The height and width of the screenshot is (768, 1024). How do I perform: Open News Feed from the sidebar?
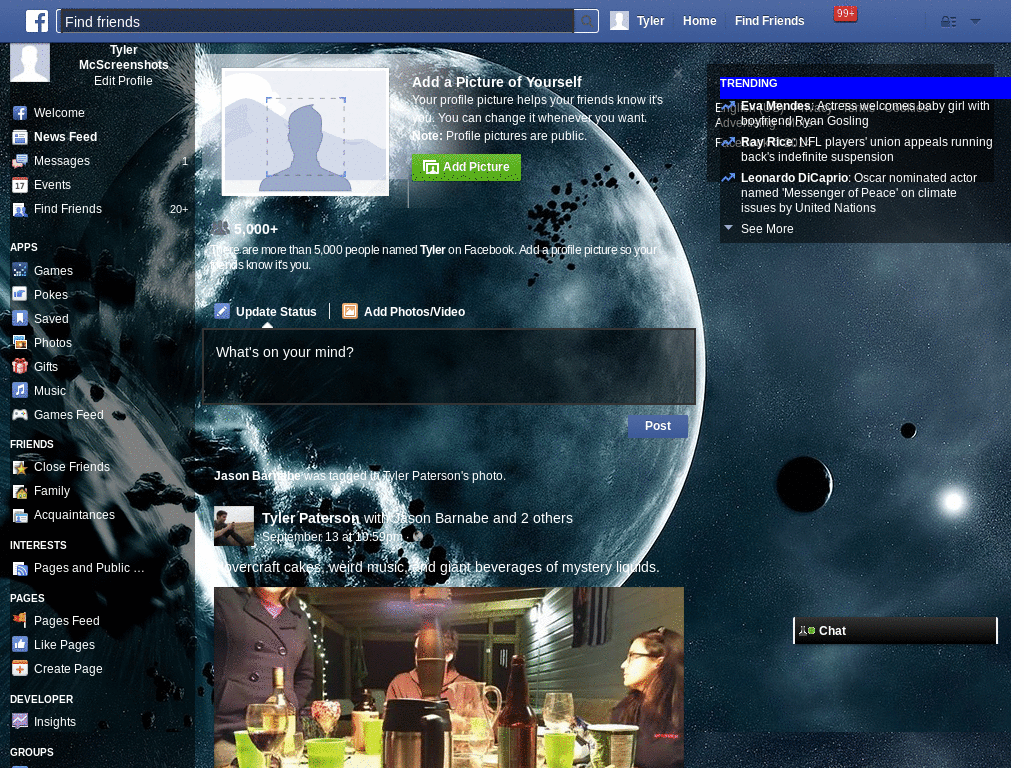(65, 137)
